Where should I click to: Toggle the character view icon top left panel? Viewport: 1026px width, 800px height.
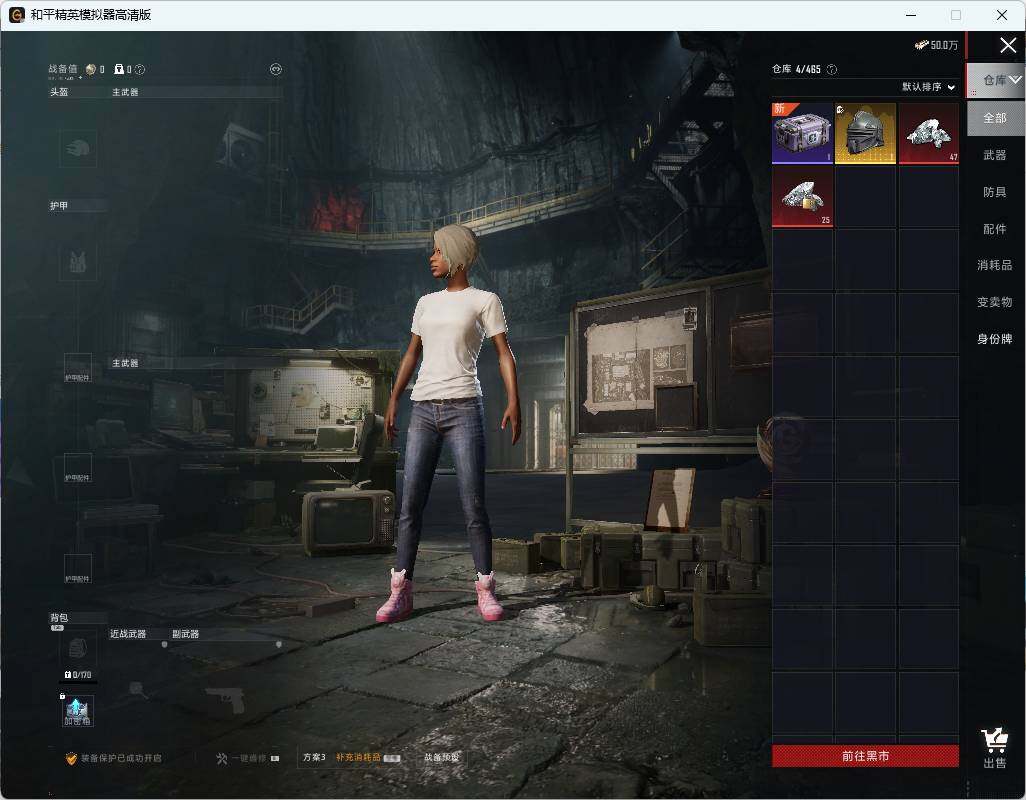[275, 69]
